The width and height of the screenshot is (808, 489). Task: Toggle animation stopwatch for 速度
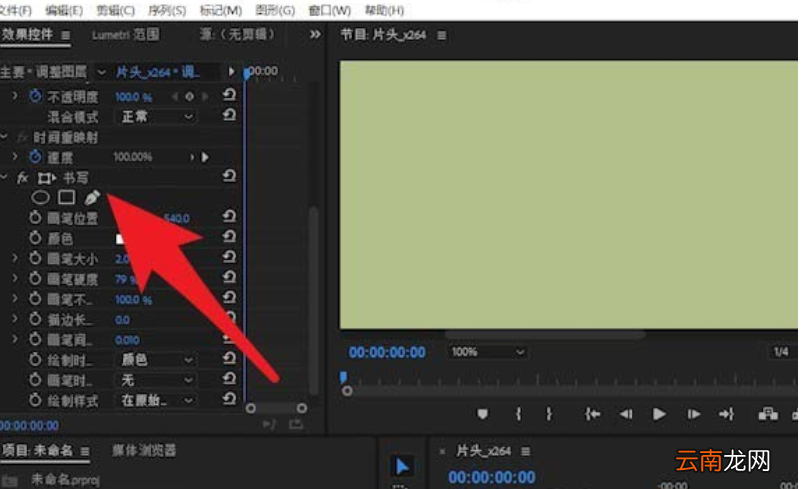click(x=35, y=157)
